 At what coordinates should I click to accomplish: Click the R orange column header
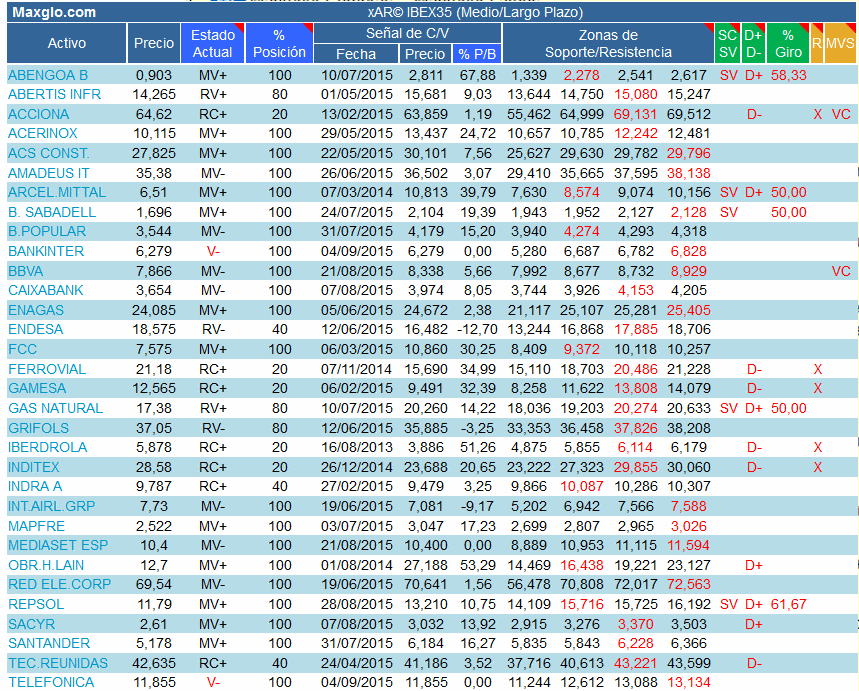tap(817, 43)
